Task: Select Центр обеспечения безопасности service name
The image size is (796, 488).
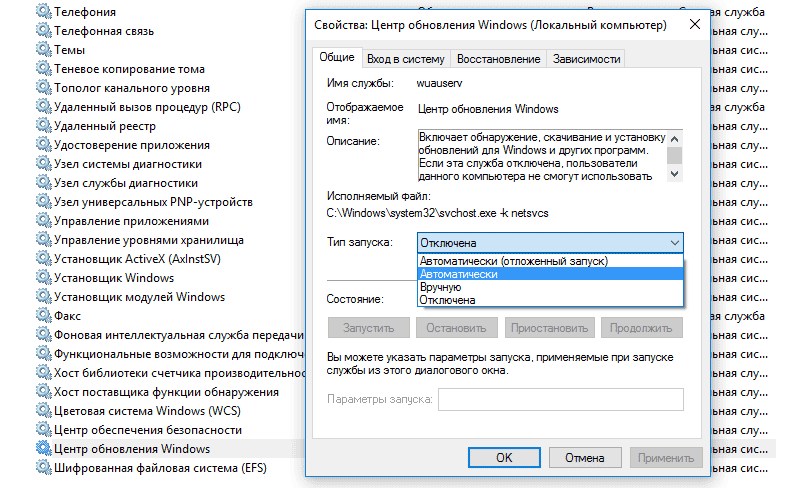Action: coord(148,430)
